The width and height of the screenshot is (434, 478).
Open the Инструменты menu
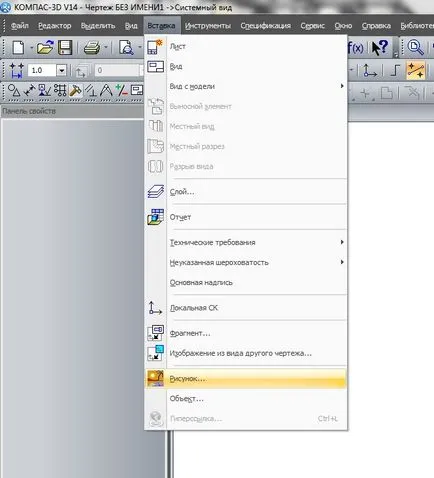point(208,26)
